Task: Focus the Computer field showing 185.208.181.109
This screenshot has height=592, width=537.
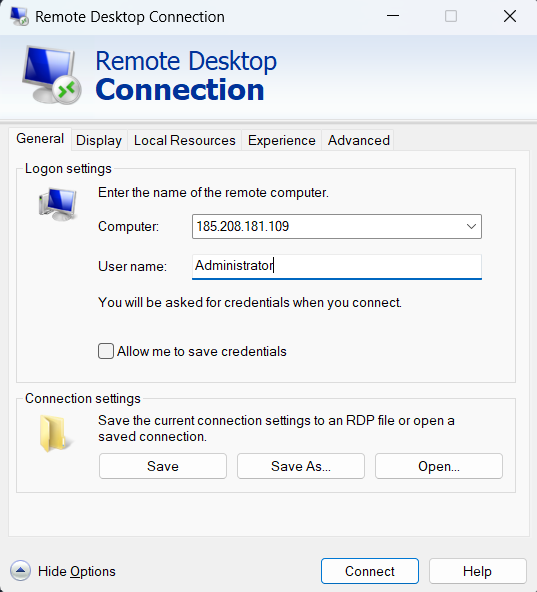Action: click(337, 227)
